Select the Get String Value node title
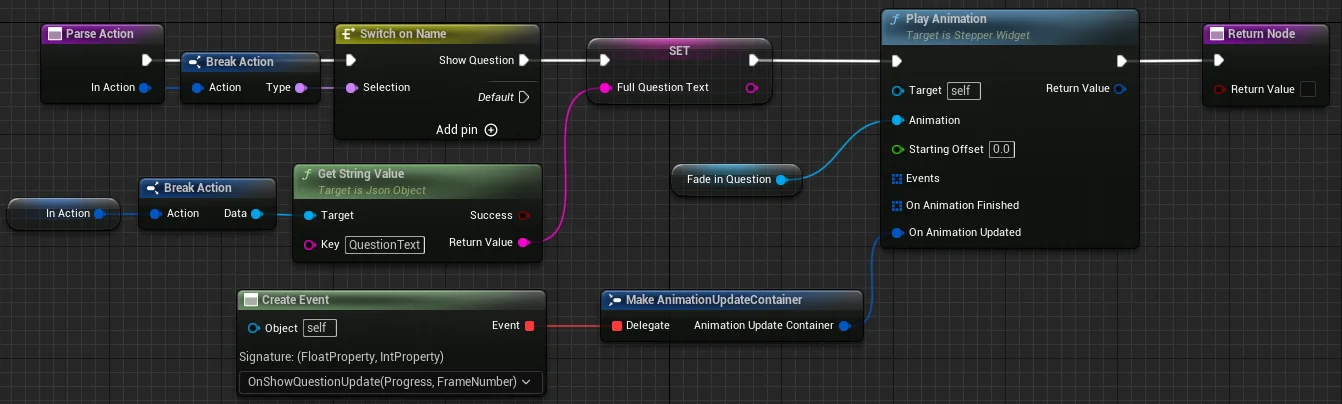 coord(361,174)
